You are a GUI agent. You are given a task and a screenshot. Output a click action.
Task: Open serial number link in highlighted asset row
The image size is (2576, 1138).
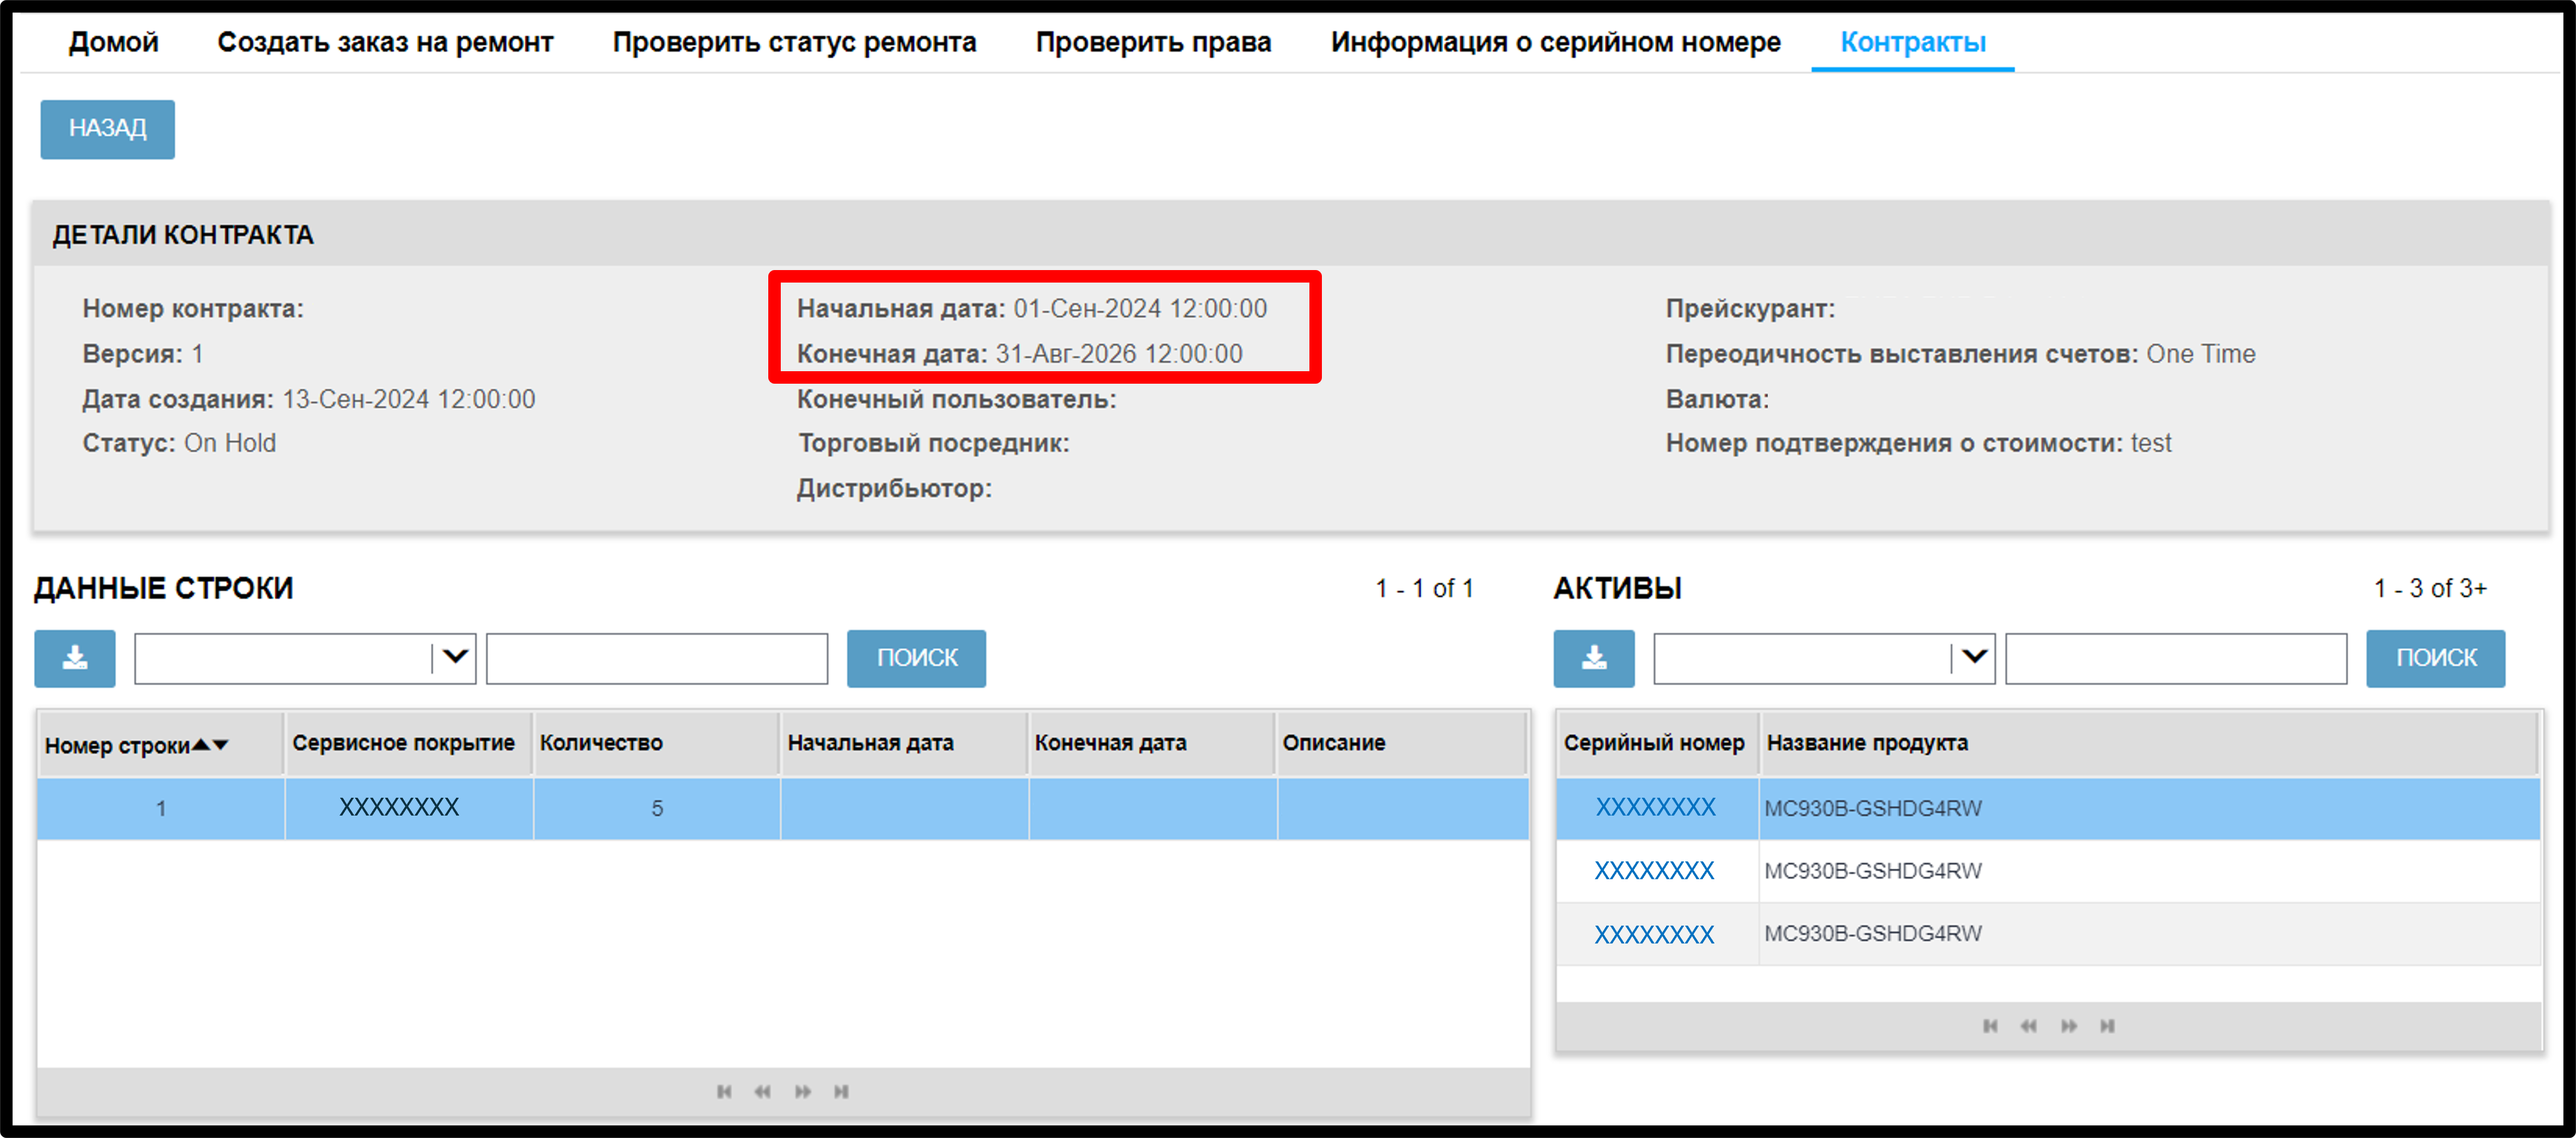(1655, 807)
